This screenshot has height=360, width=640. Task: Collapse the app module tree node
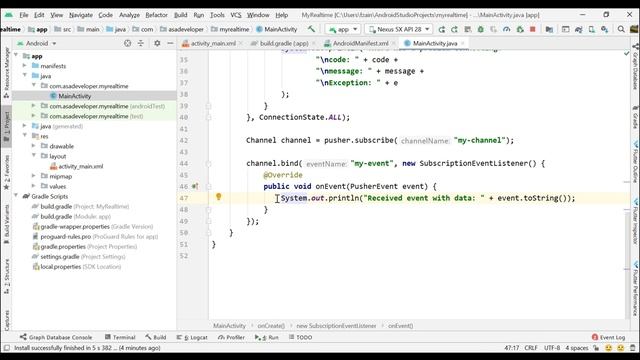[16, 56]
